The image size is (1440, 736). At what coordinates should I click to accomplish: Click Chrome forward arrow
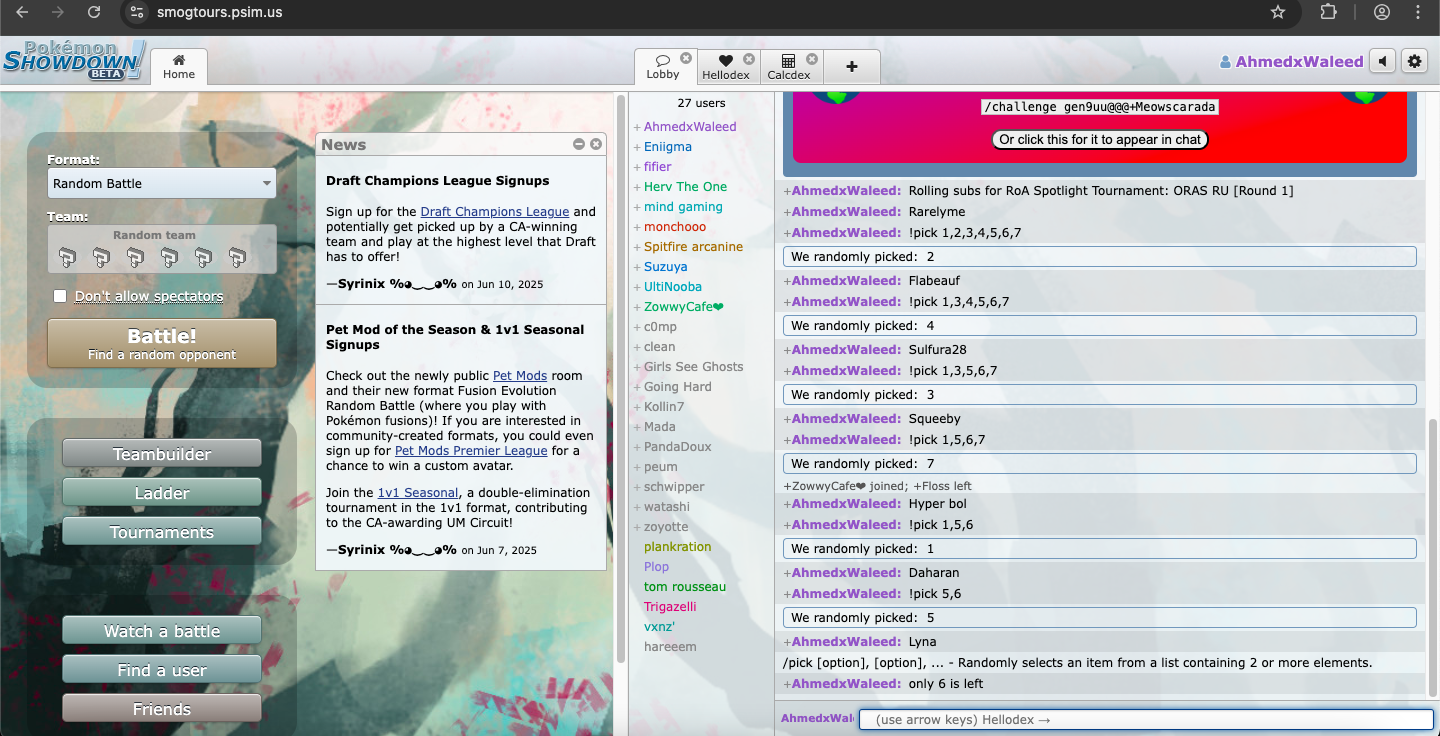pyautogui.click(x=58, y=12)
